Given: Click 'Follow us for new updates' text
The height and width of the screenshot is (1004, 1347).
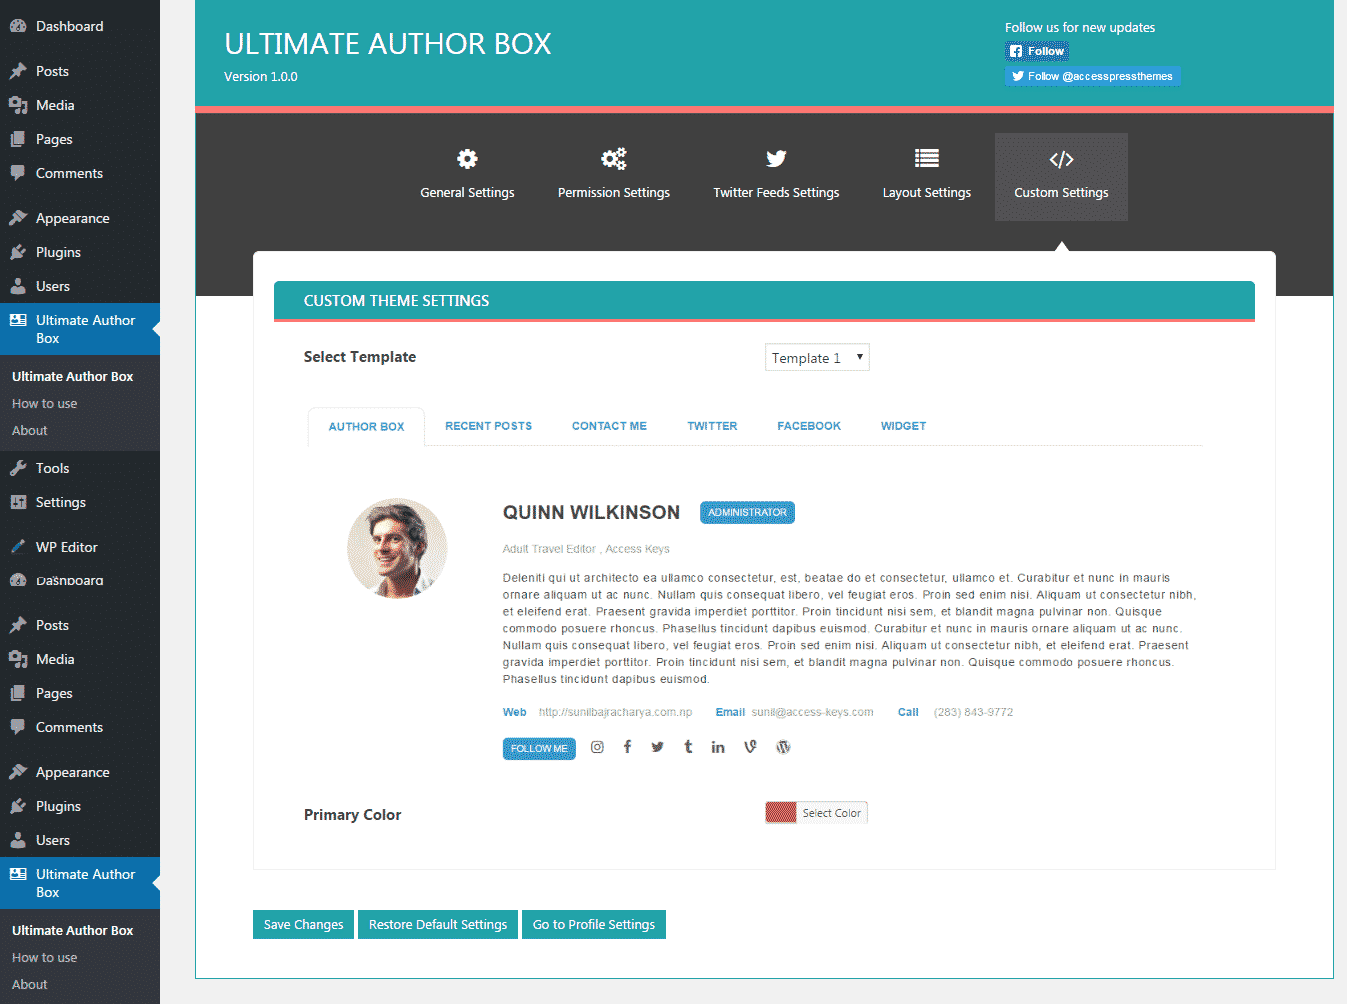Looking at the screenshot, I should click(x=1080, y=28).
